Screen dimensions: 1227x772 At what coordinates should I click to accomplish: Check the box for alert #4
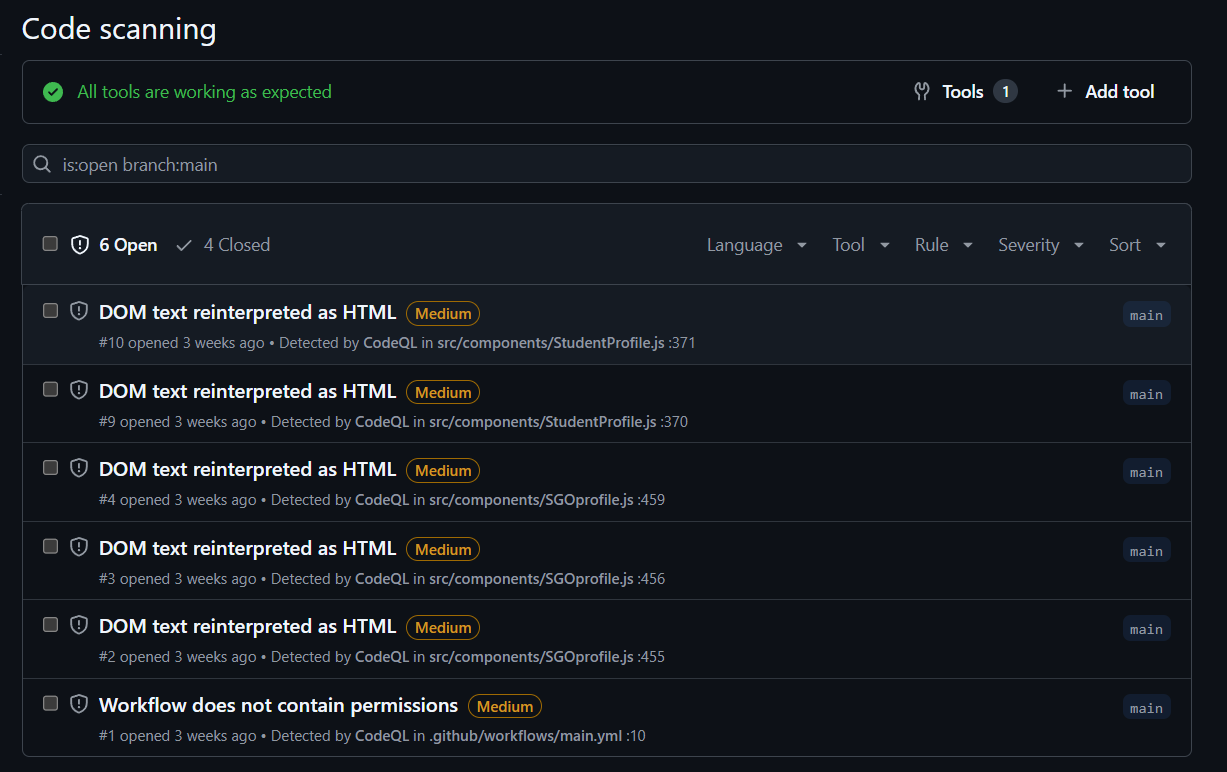coord(50,468)
